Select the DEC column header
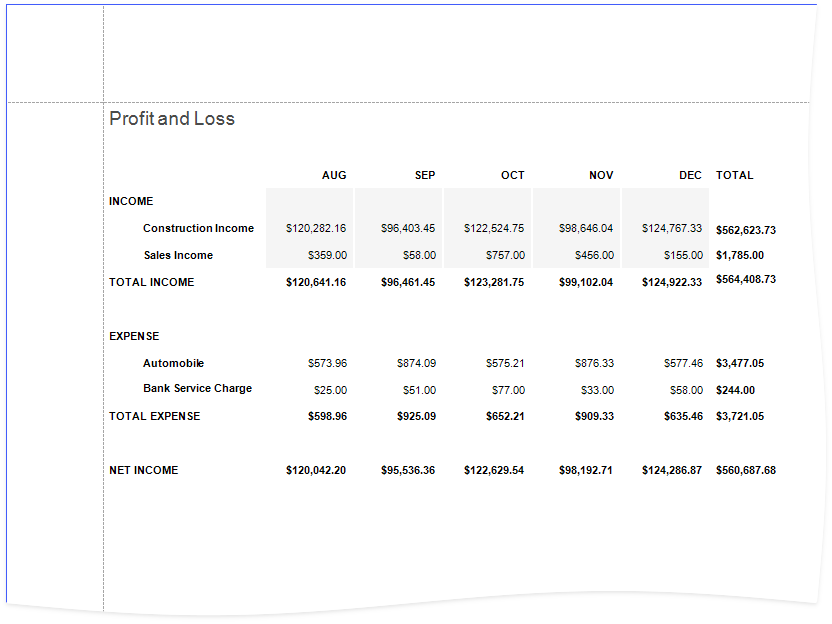The height and width of the screenshot is (624, 832). tap(690, 175)
